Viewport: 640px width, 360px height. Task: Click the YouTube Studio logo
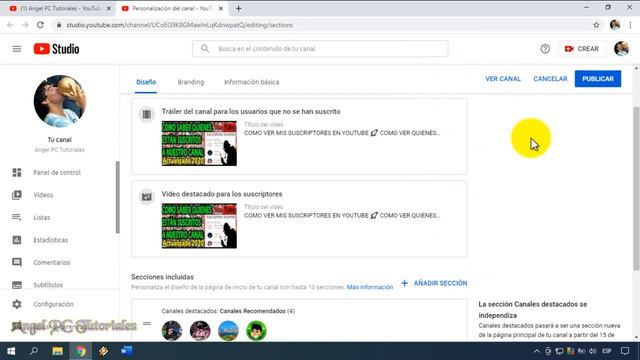(x=56, y=49)
